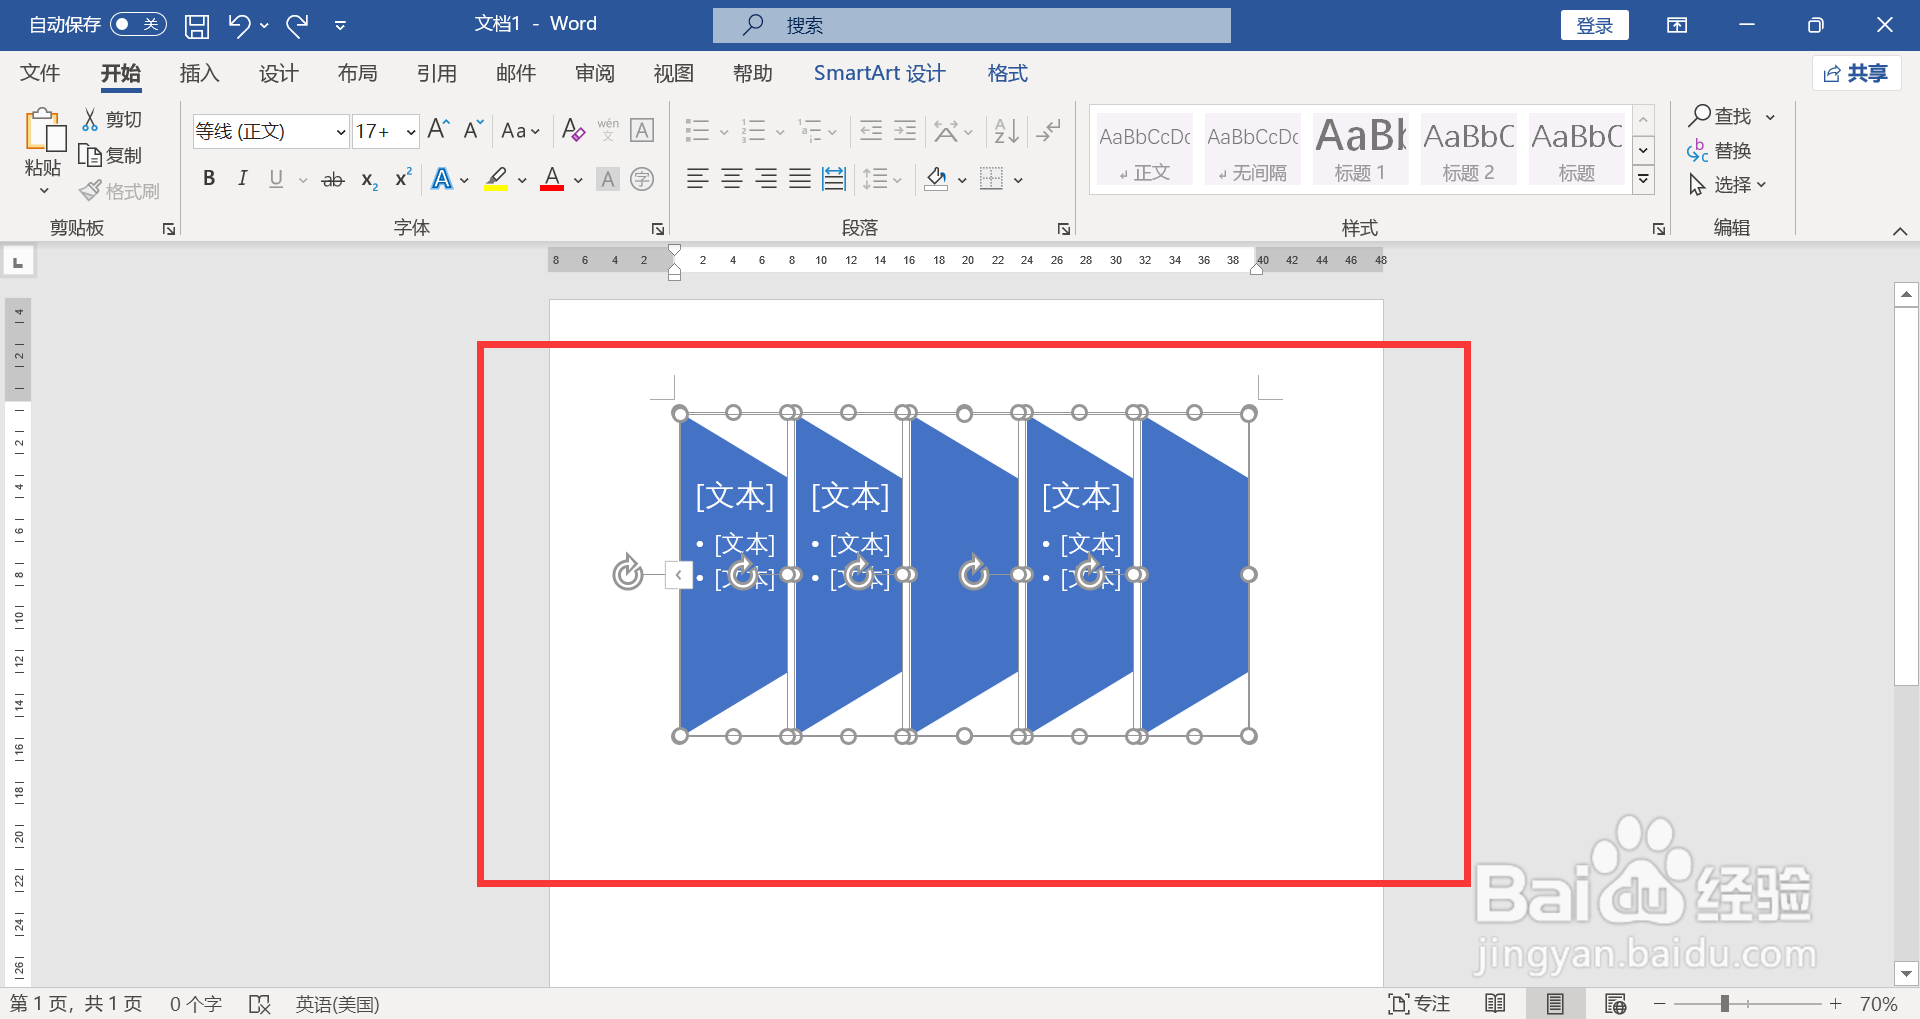Click the Sort A-Z icon
1920x1019 pixels.
[x=1006, y=130]
